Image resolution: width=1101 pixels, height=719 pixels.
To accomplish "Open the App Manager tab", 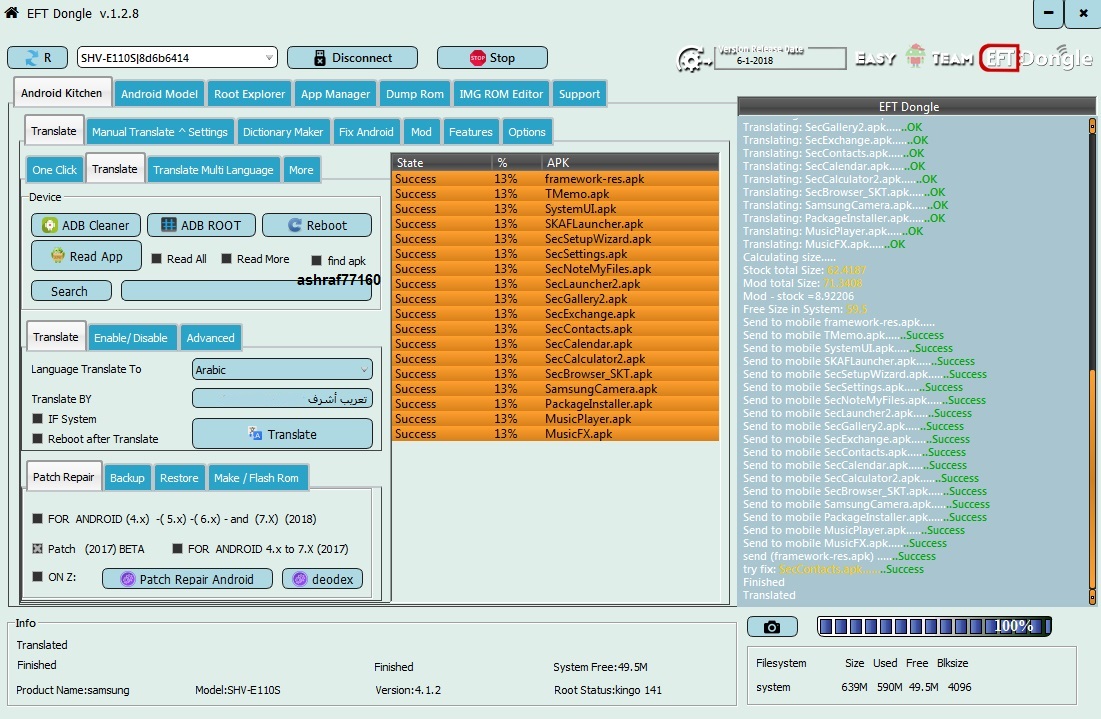I will pyautogui.click(x=335, y=94).
